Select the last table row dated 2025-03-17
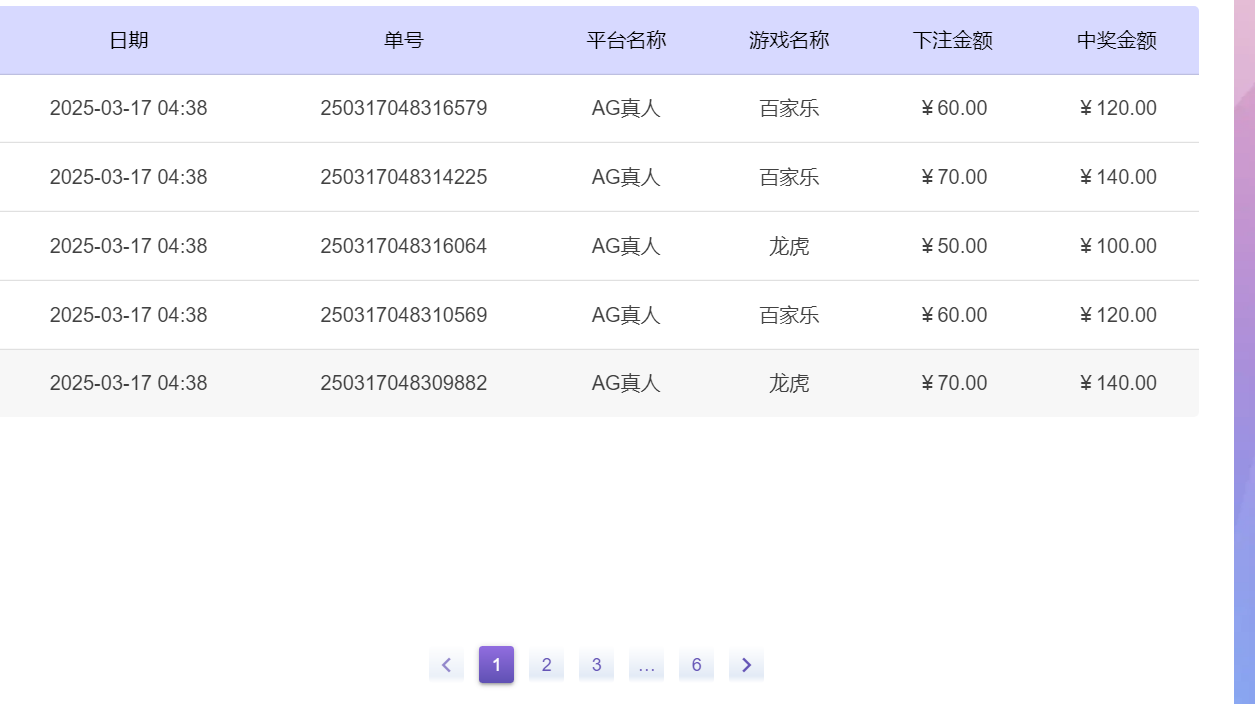1255x704 pixels. point(128,383)
